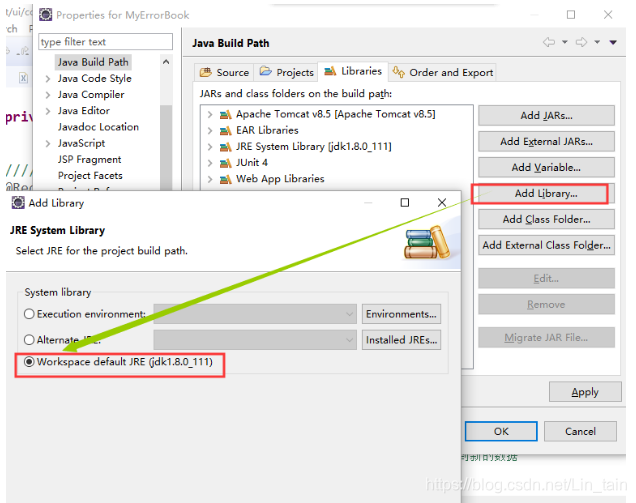Switch to the Projects tab

286,72
